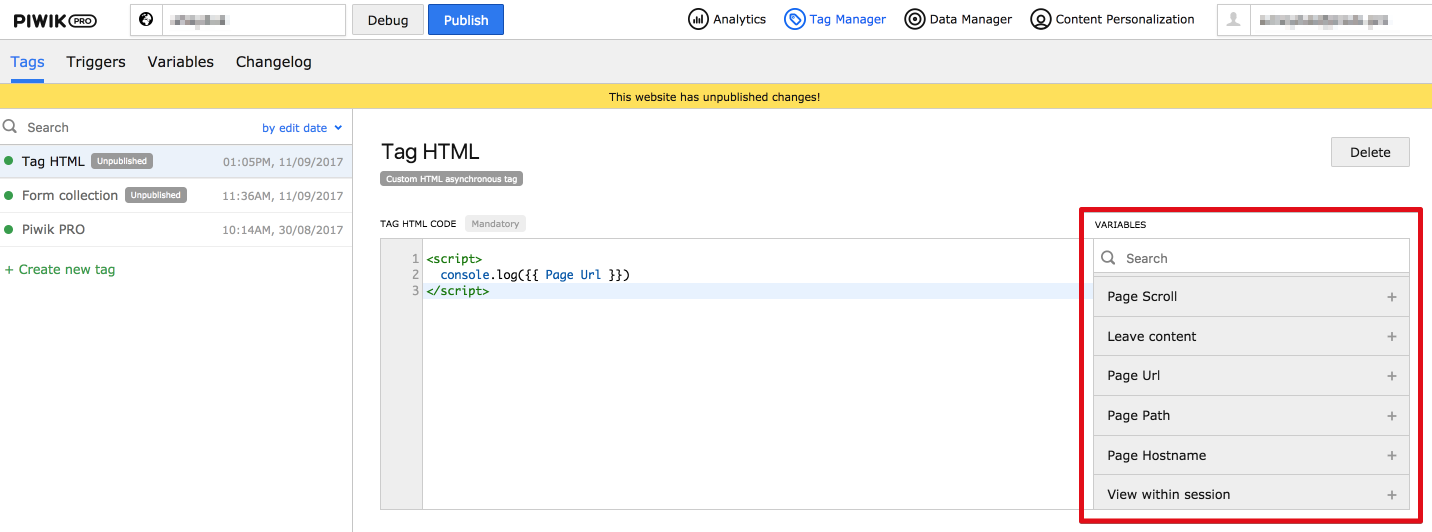The width and height of the screenshot is (1432, 532).
Task: Add Page Url variable with plus icon
Action: (x=1391, y=376)
